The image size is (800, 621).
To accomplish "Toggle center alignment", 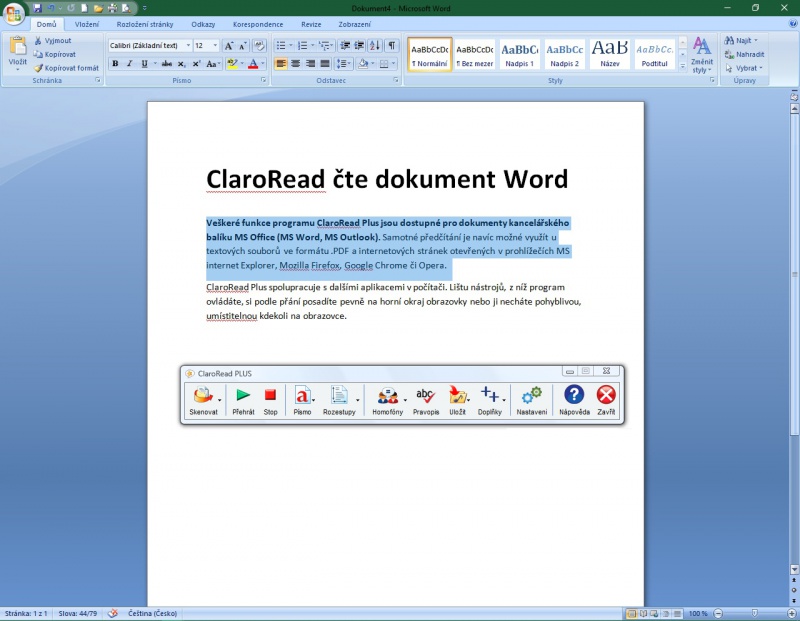I will (295, 64).
